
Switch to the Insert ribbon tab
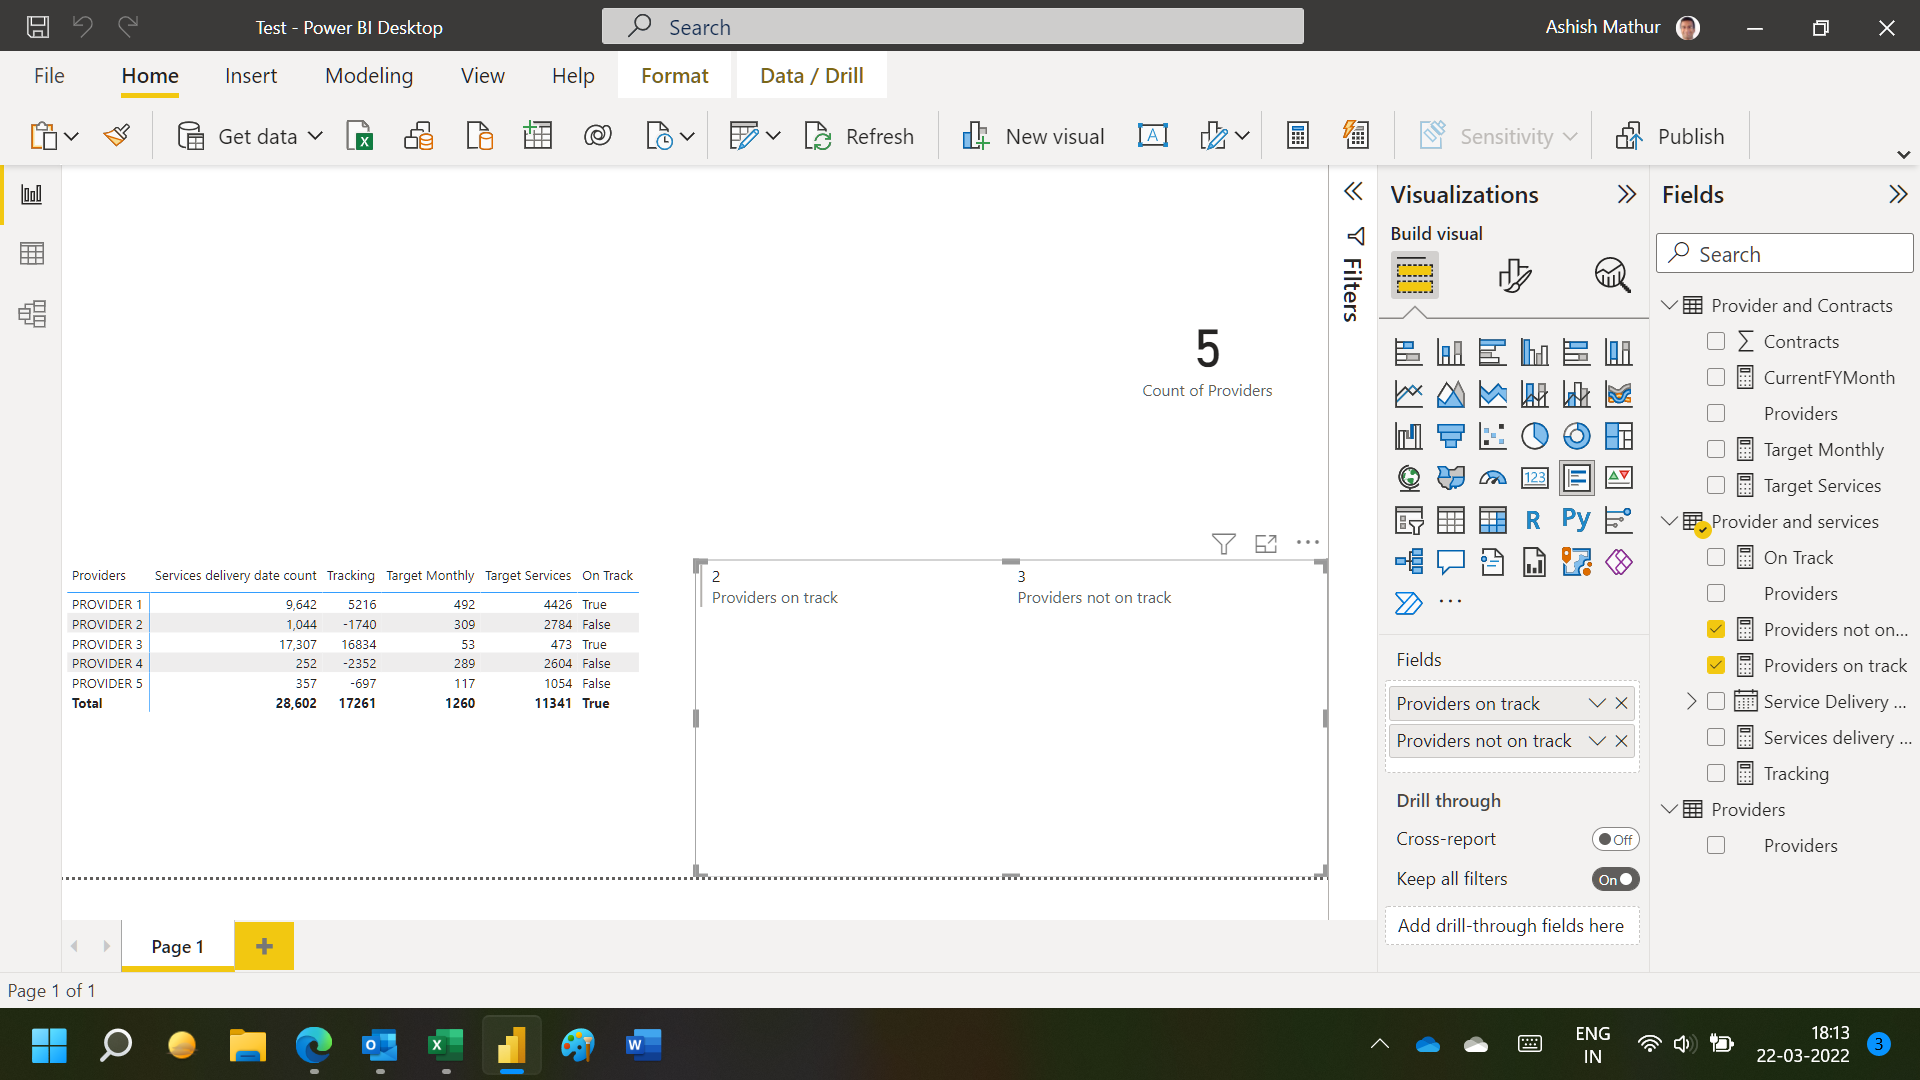251,76
